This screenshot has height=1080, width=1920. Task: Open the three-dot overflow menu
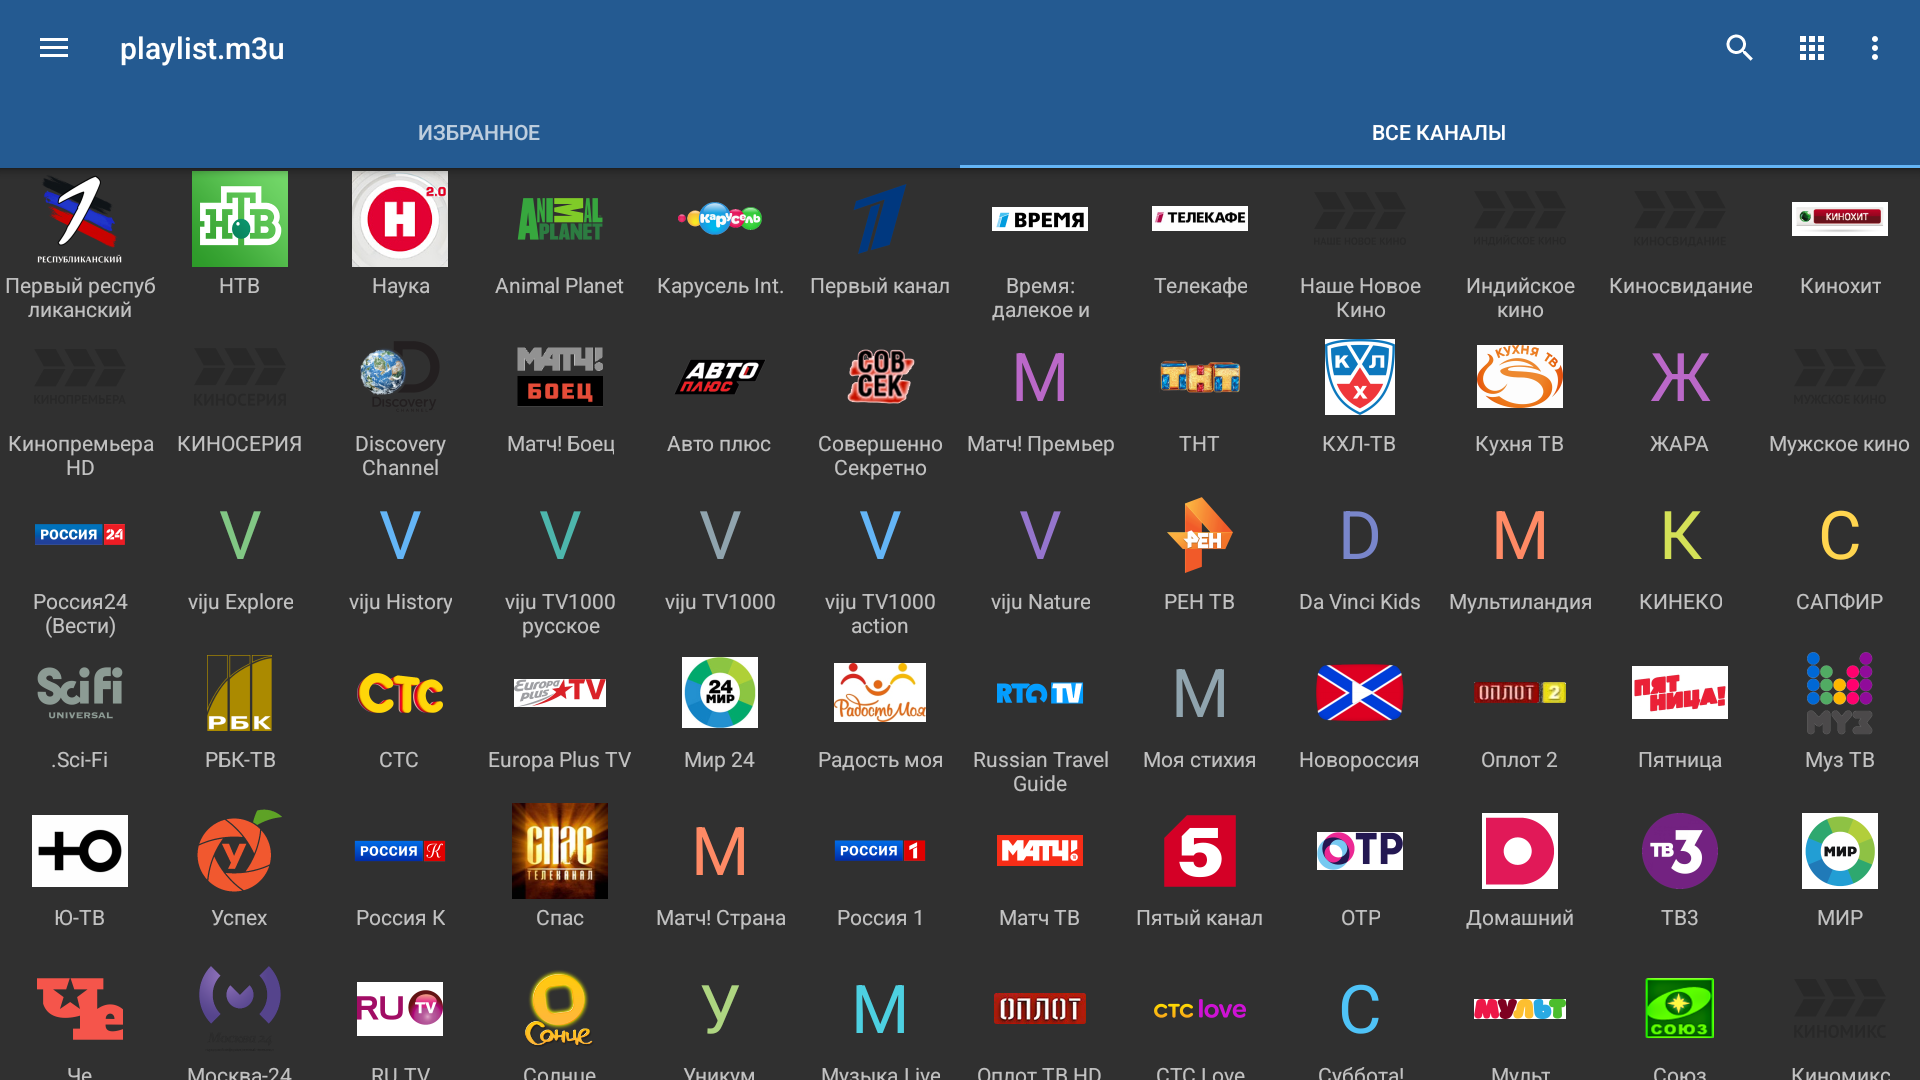tap(1874, 48)
